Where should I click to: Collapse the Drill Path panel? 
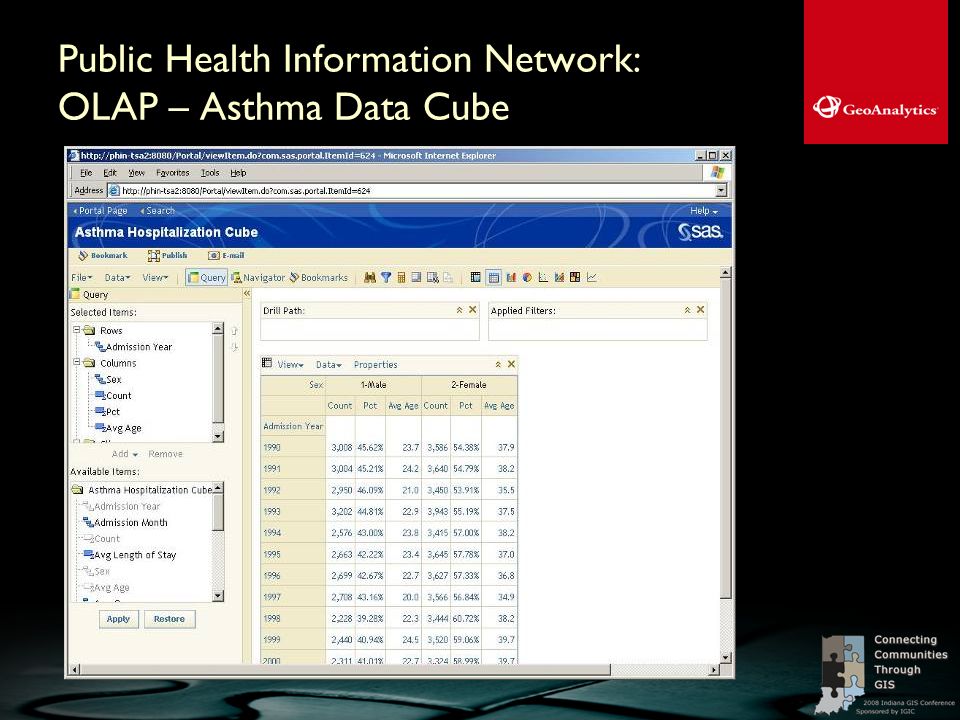459,310
